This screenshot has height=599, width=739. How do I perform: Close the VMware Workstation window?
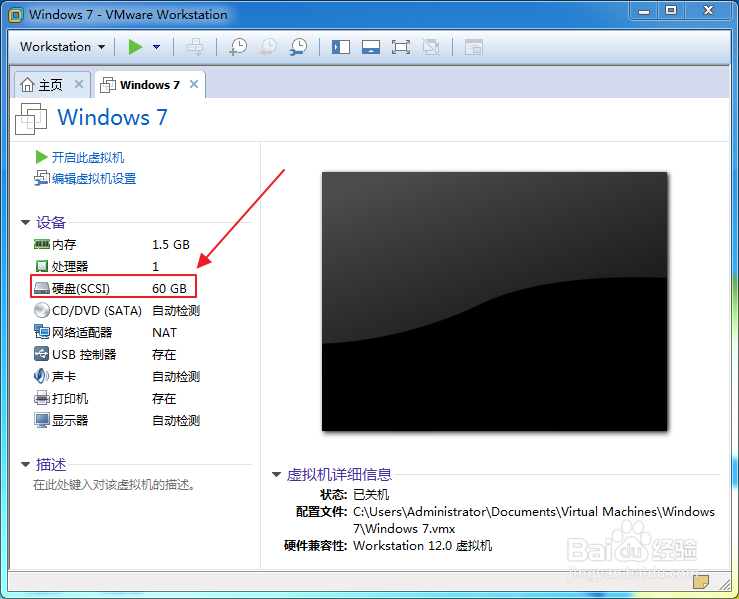(x=708, y=11)
